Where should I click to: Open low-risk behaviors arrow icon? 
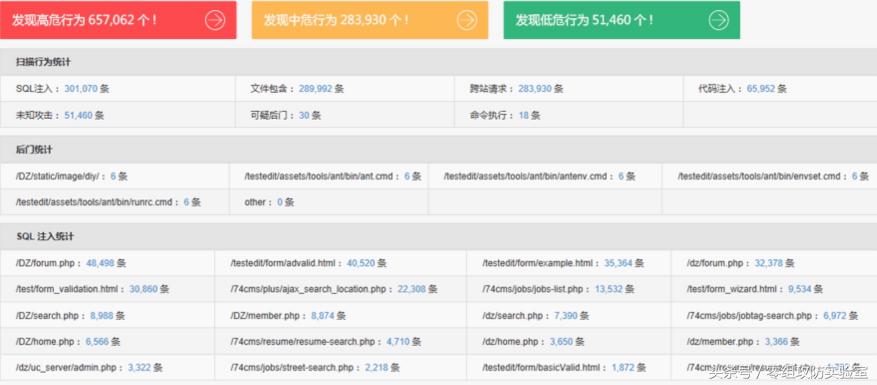tap(719, 20)
